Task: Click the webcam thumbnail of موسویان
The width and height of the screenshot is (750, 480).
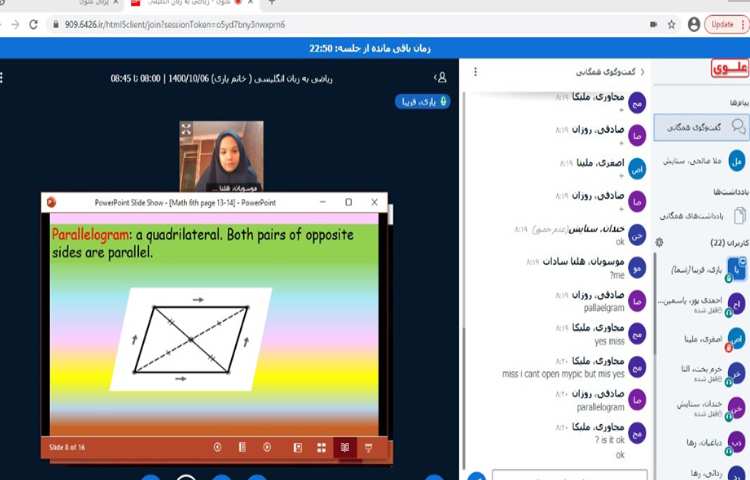Action: (x=221, y=156)
